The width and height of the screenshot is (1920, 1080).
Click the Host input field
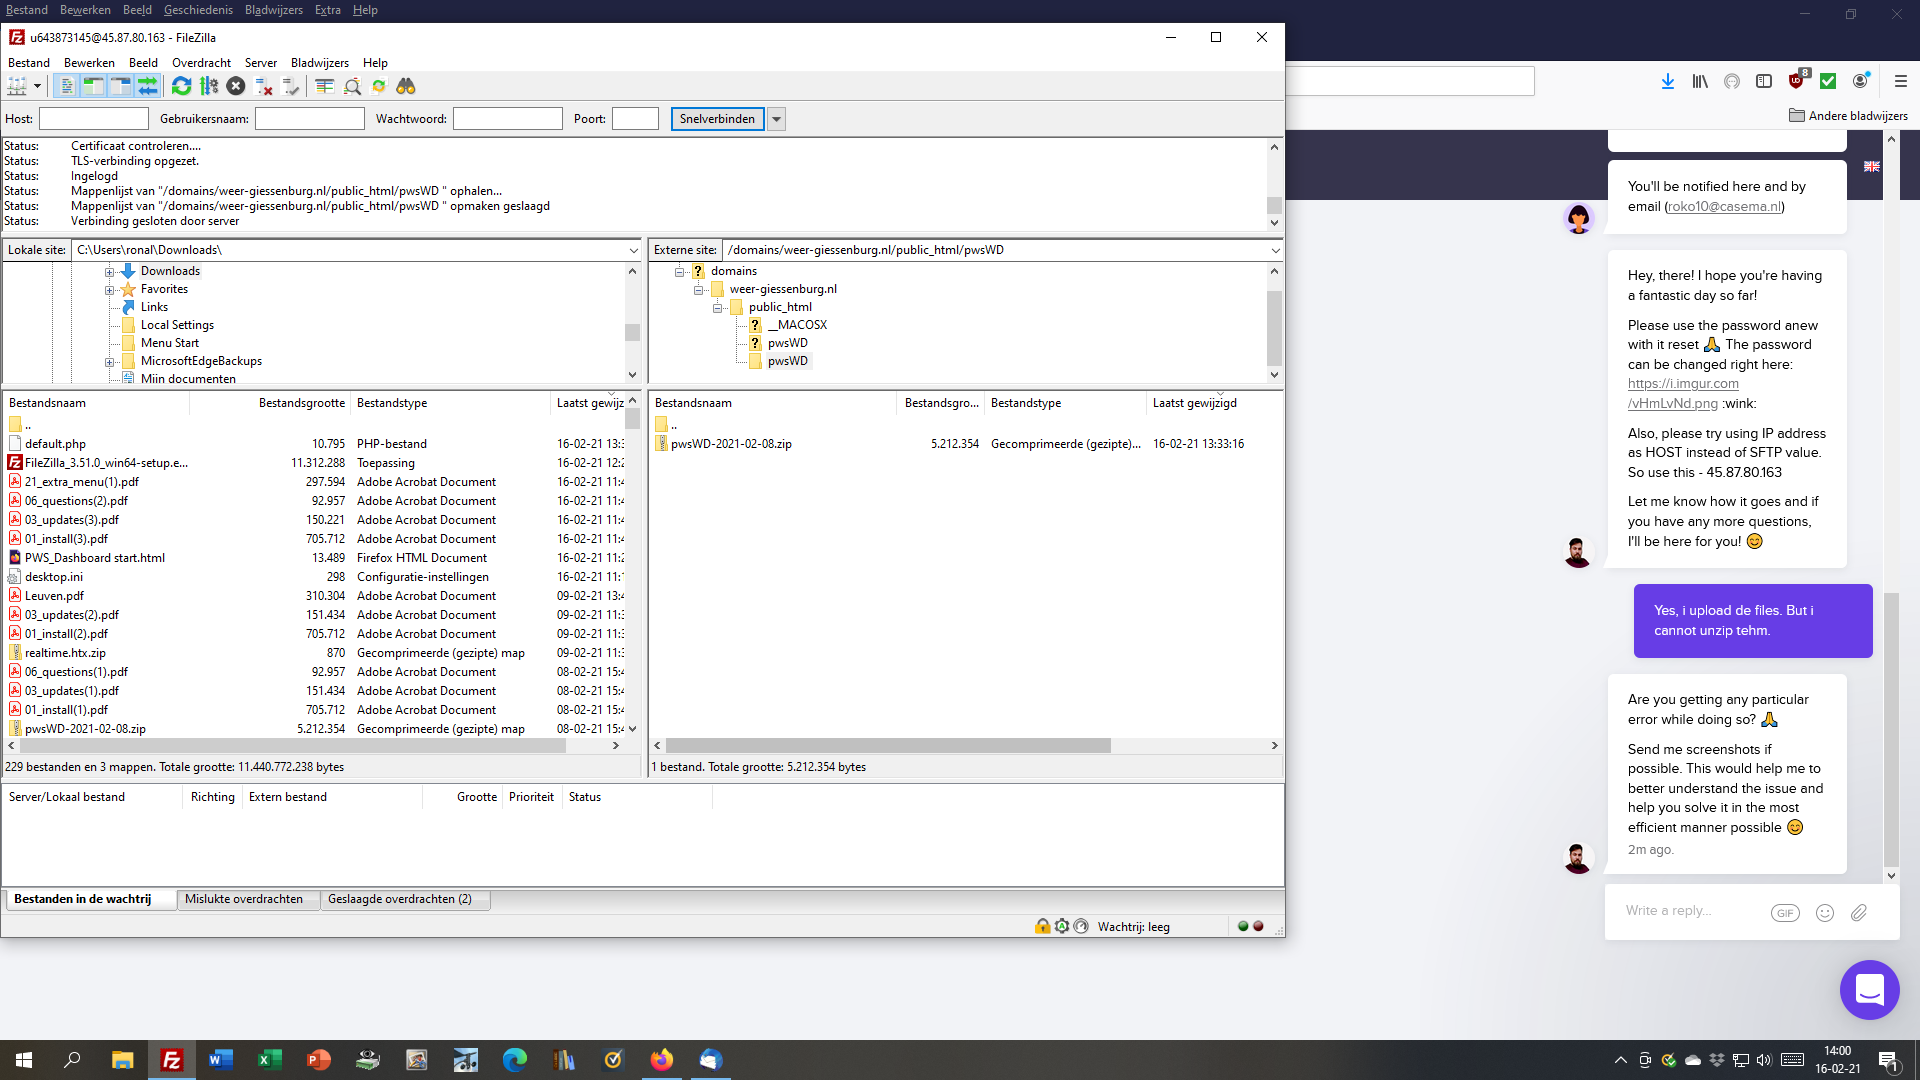pos(94,119)
